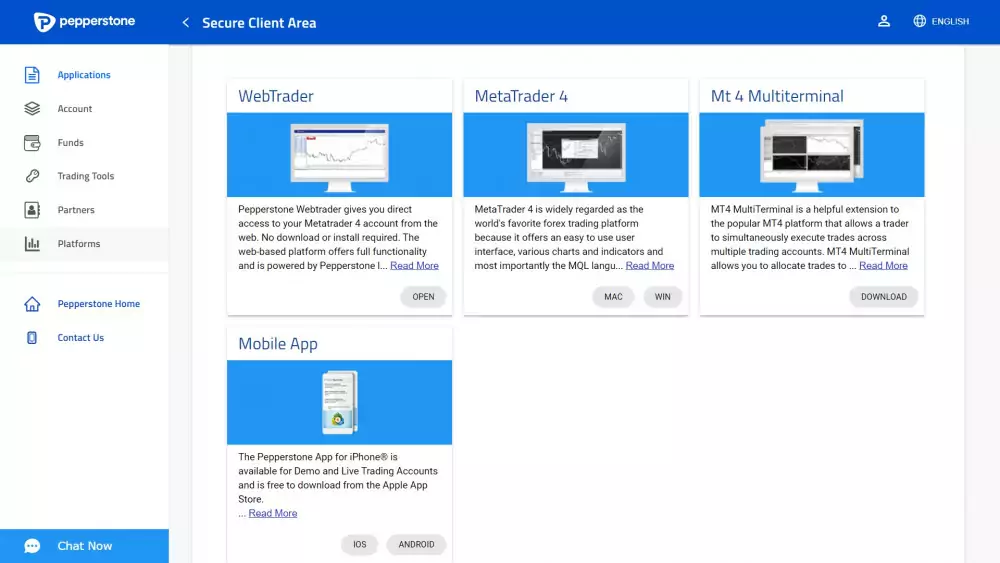Click the Applications document icon
This screenshot has height=563, width=1000.
tap(32, 75)
